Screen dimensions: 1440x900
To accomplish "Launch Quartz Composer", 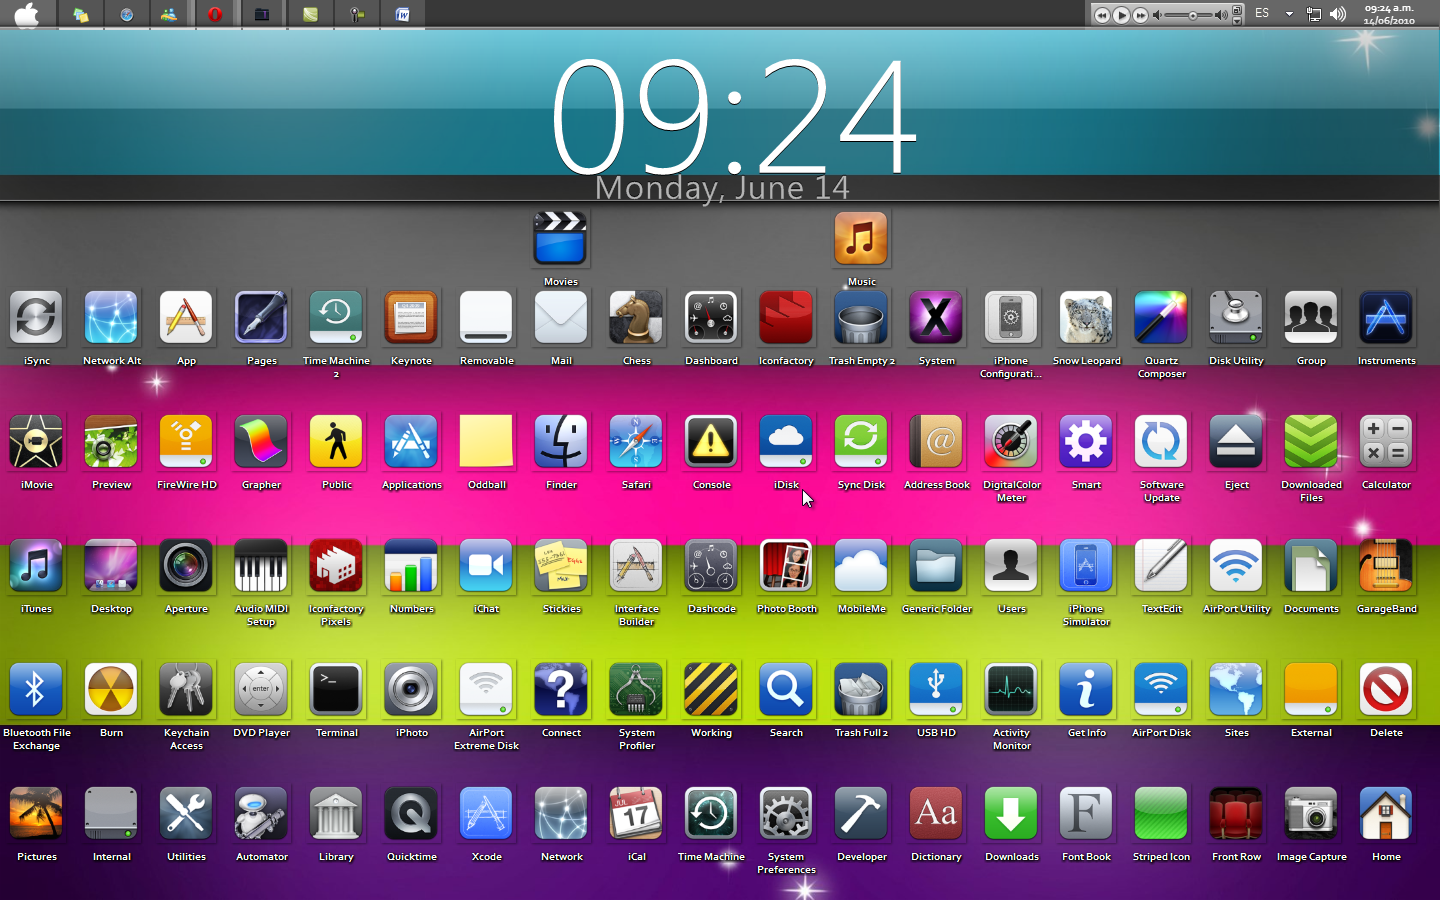I will 1161,317.
